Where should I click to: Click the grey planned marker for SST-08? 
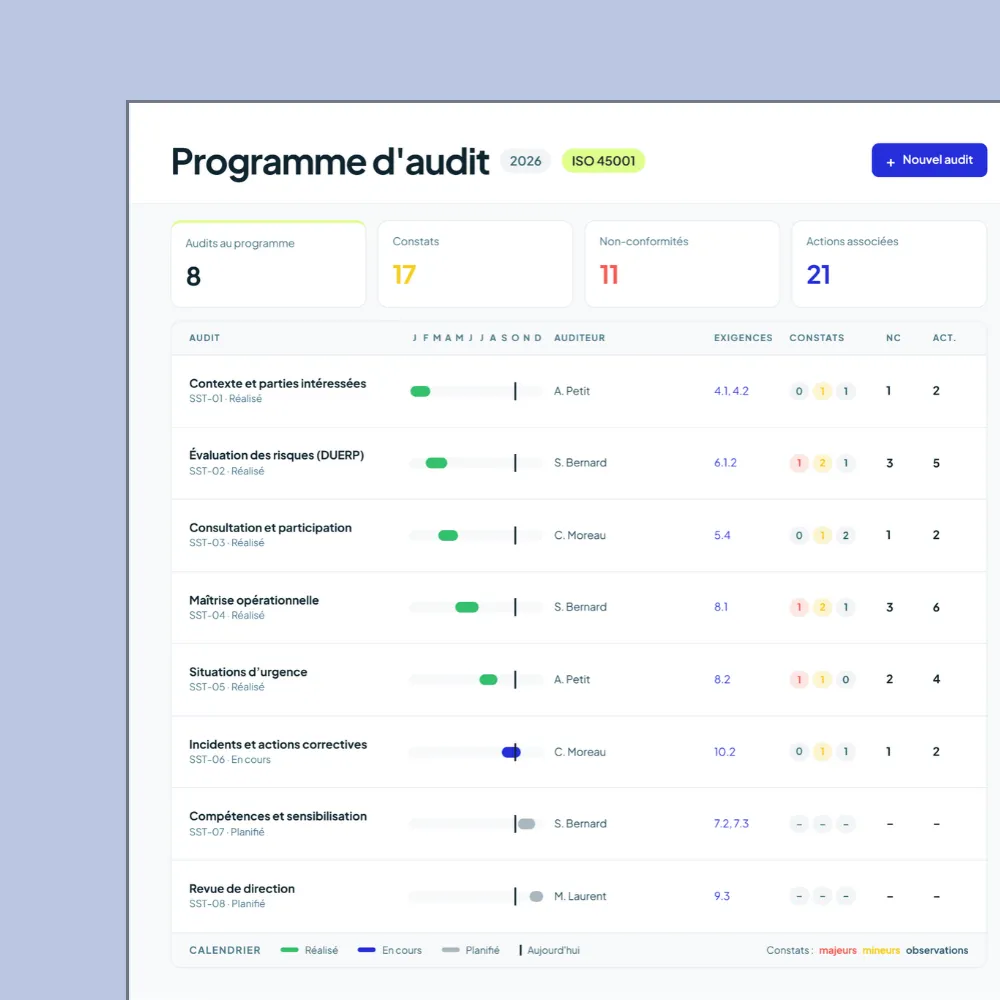pos(536,896)
